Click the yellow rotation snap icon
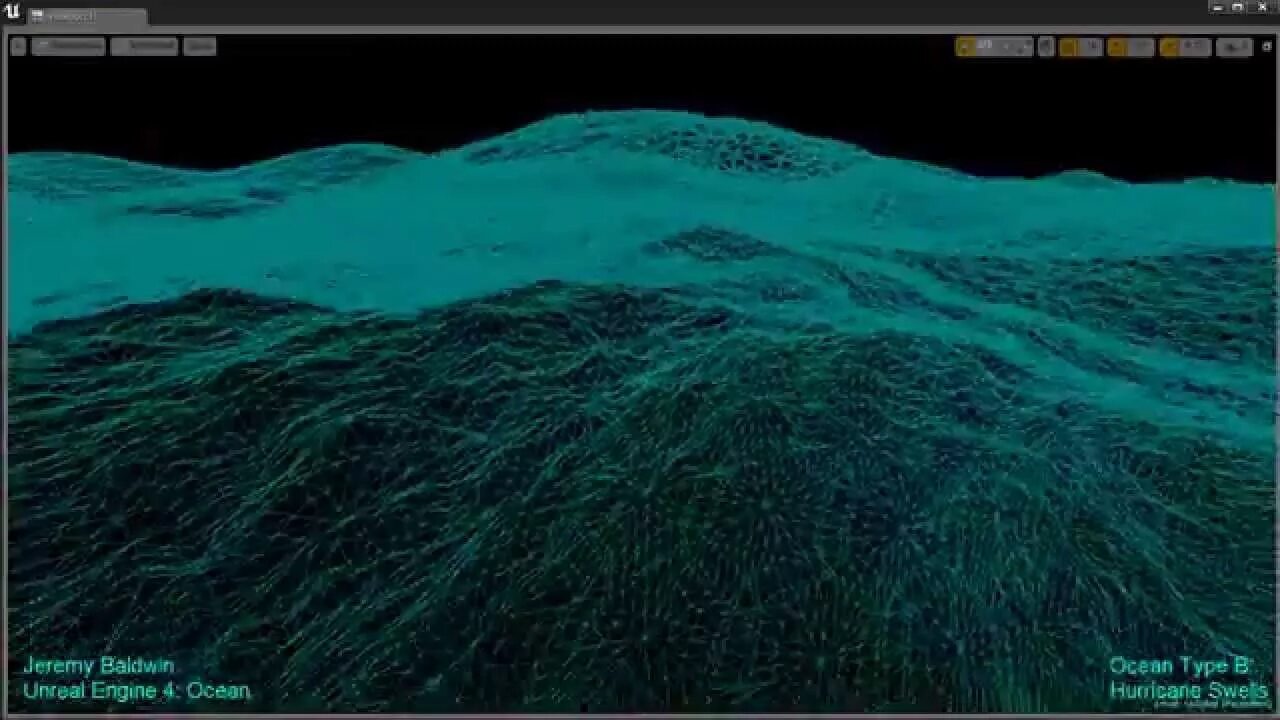Viewport: 1280px width, 720px height. (1115, 46)
